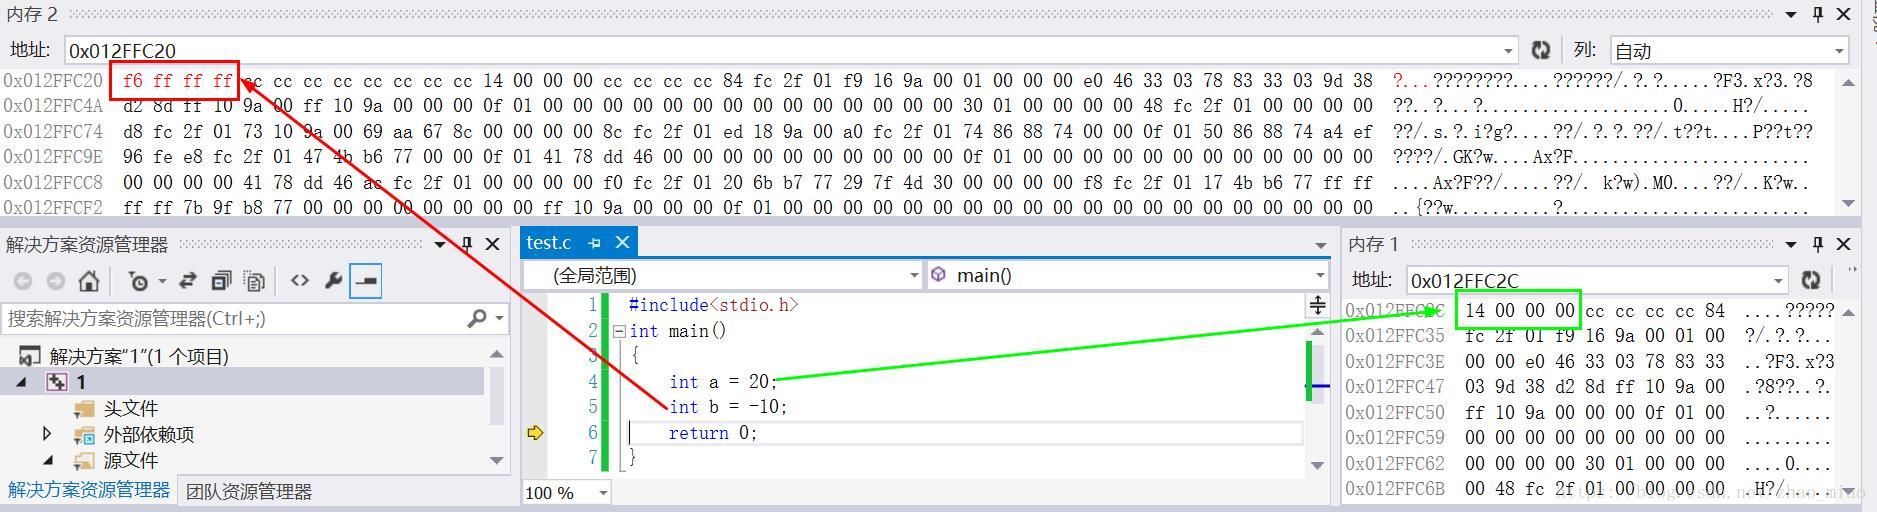Collapse the 源文件 folder
Screen dimensions: 1877x512
click(x=47, y=460)
